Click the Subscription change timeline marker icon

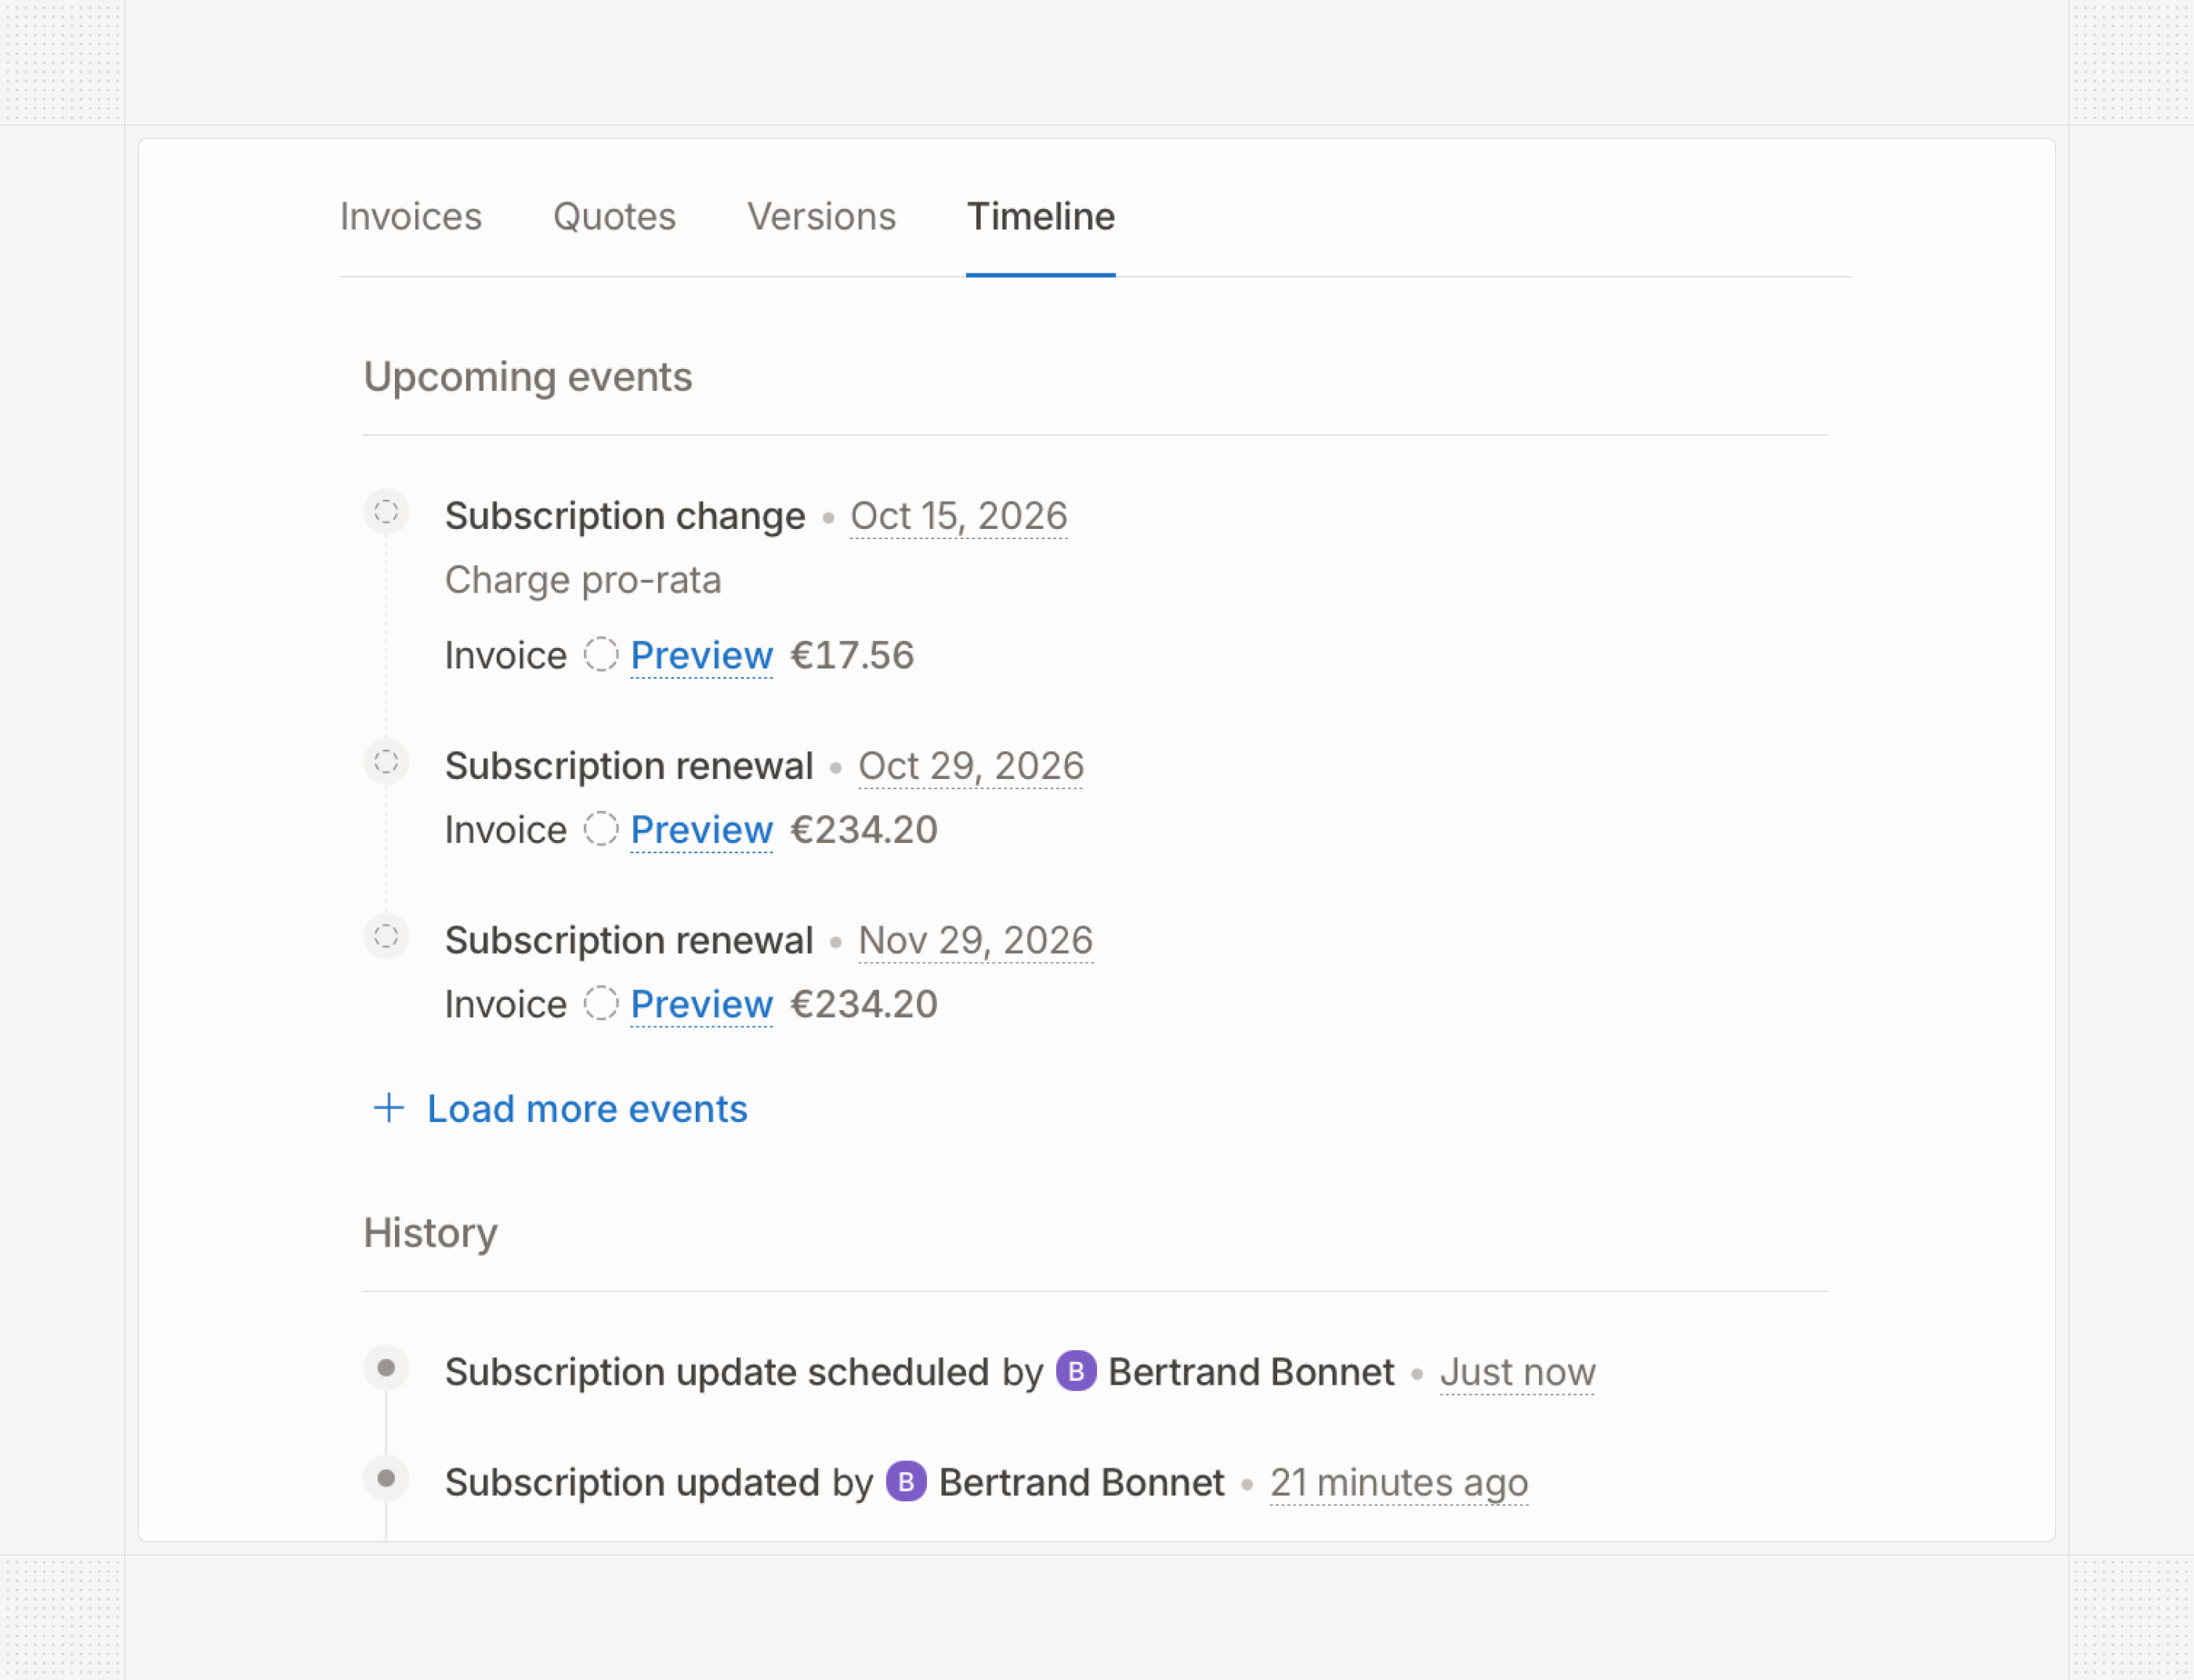click(x=386, y=512)
